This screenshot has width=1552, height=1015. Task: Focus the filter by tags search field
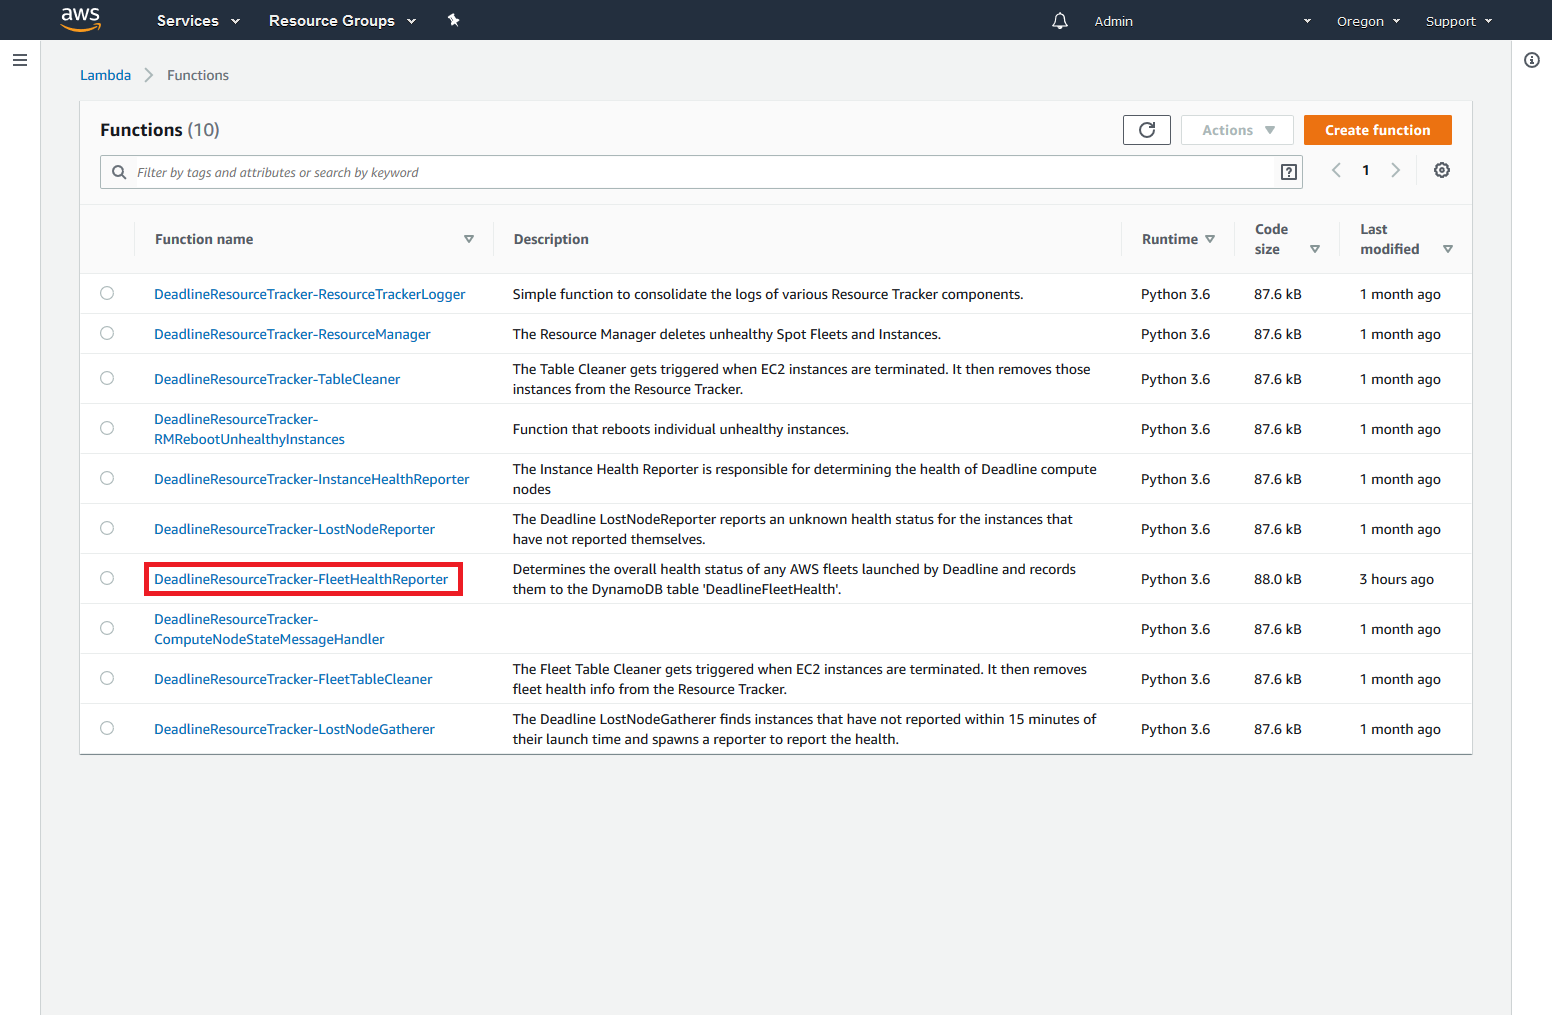coord(701,172)
